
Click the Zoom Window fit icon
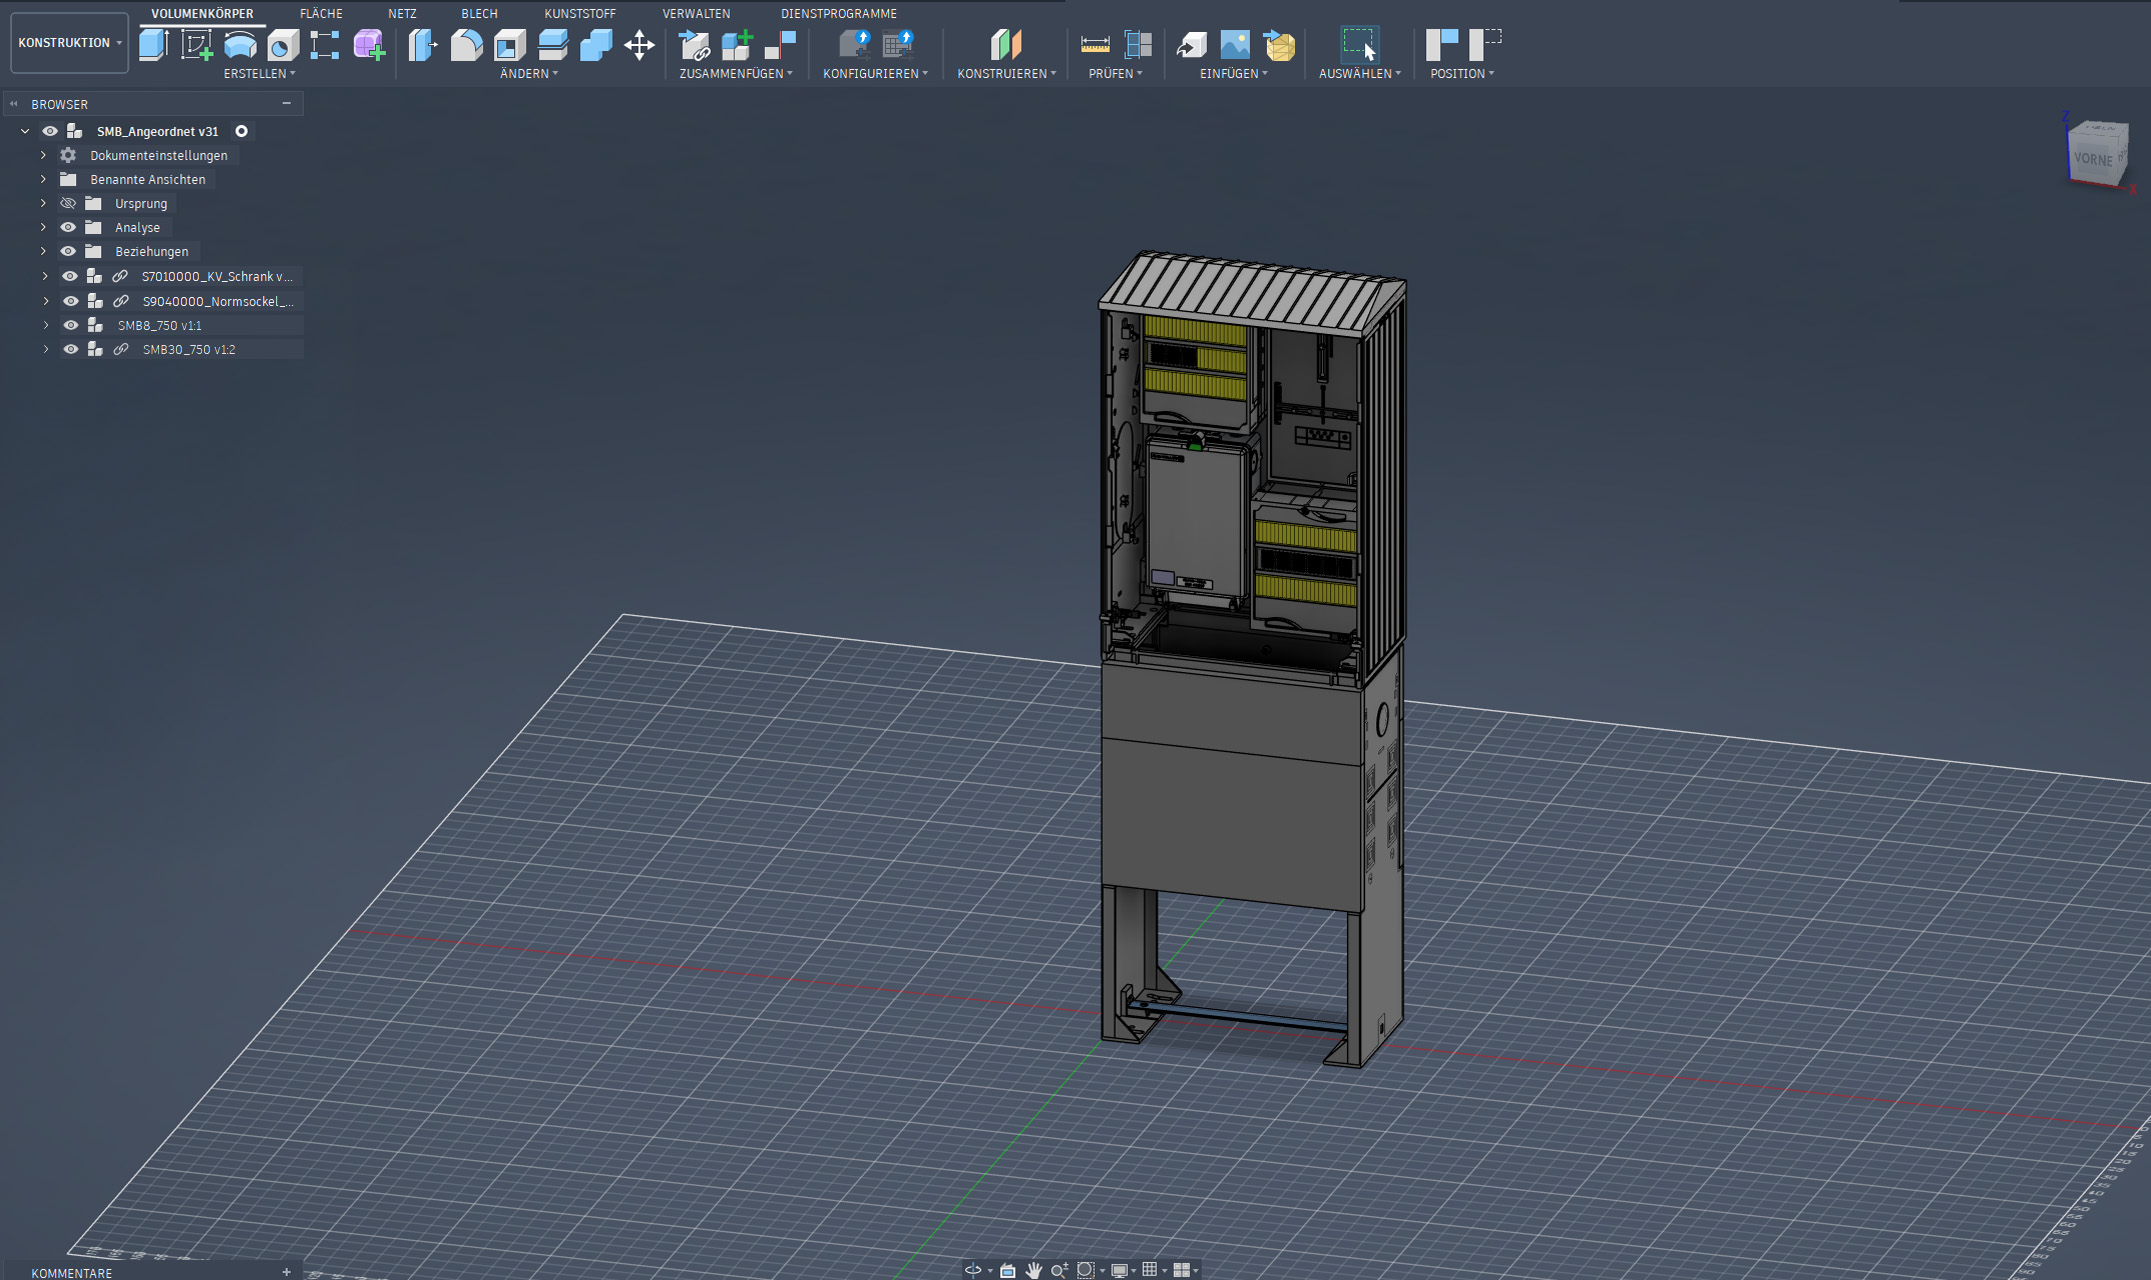1085,1270
